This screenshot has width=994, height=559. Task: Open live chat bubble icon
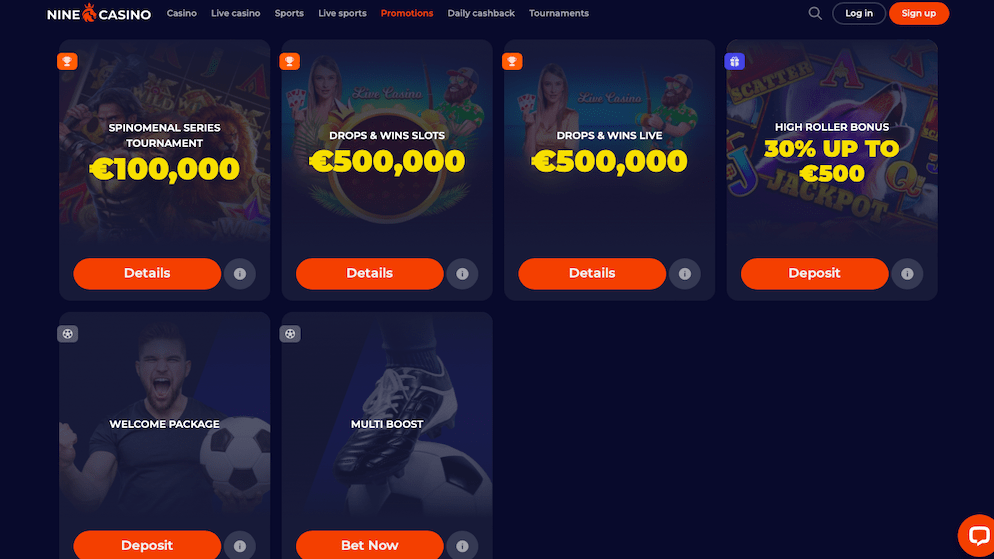(x=978, y=536)
